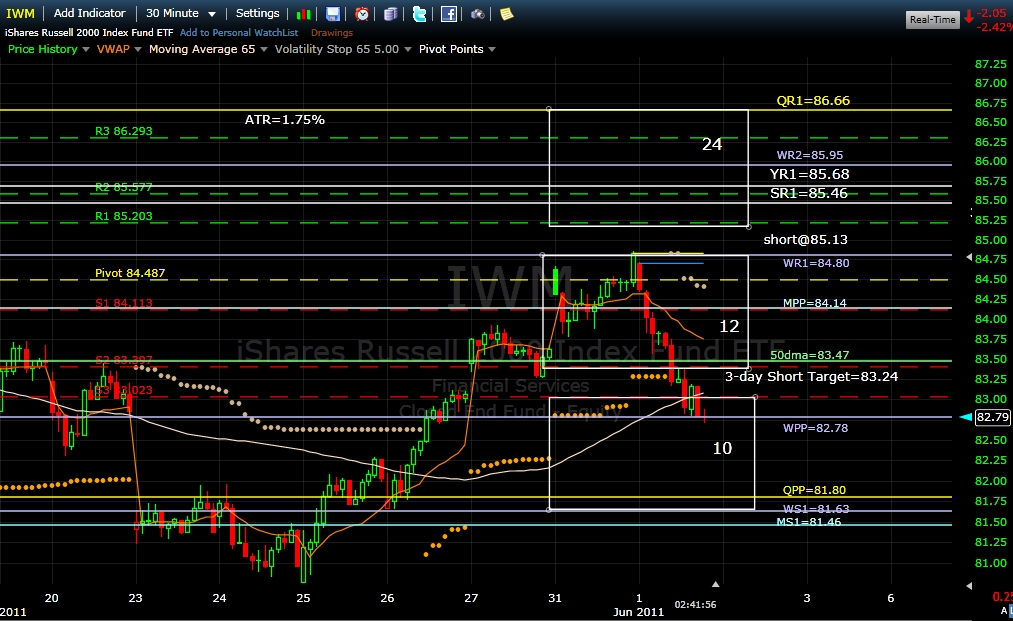
Task: Select the 'WR2=85.95' label
Action: (809, 155)
